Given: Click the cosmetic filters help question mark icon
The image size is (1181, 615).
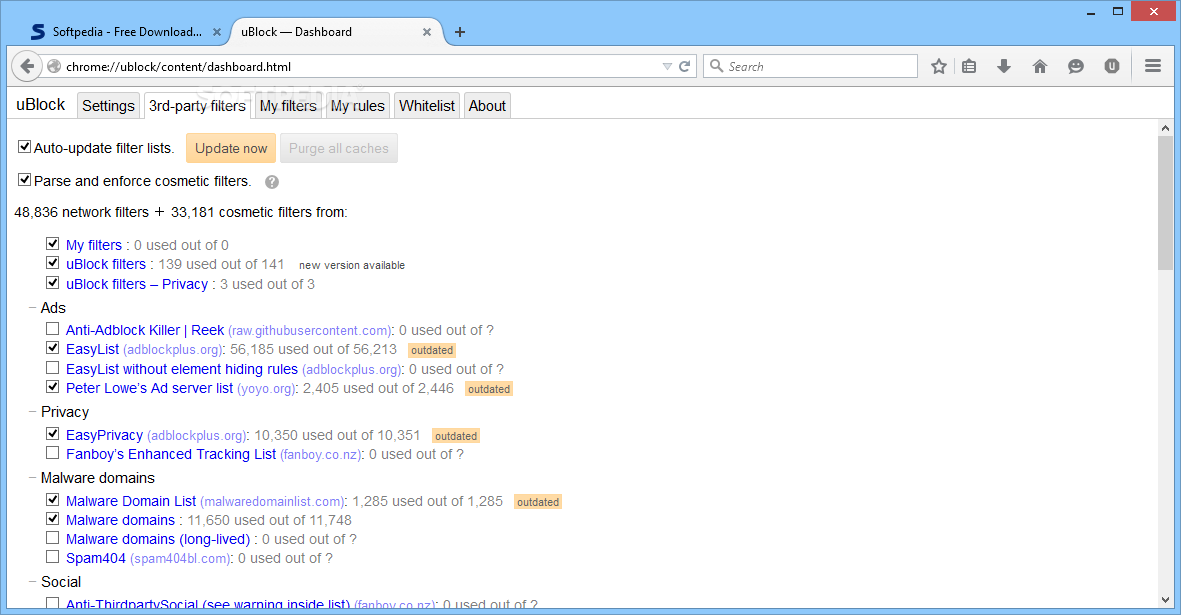Looking at the screenshot, I should coord(272,182).
